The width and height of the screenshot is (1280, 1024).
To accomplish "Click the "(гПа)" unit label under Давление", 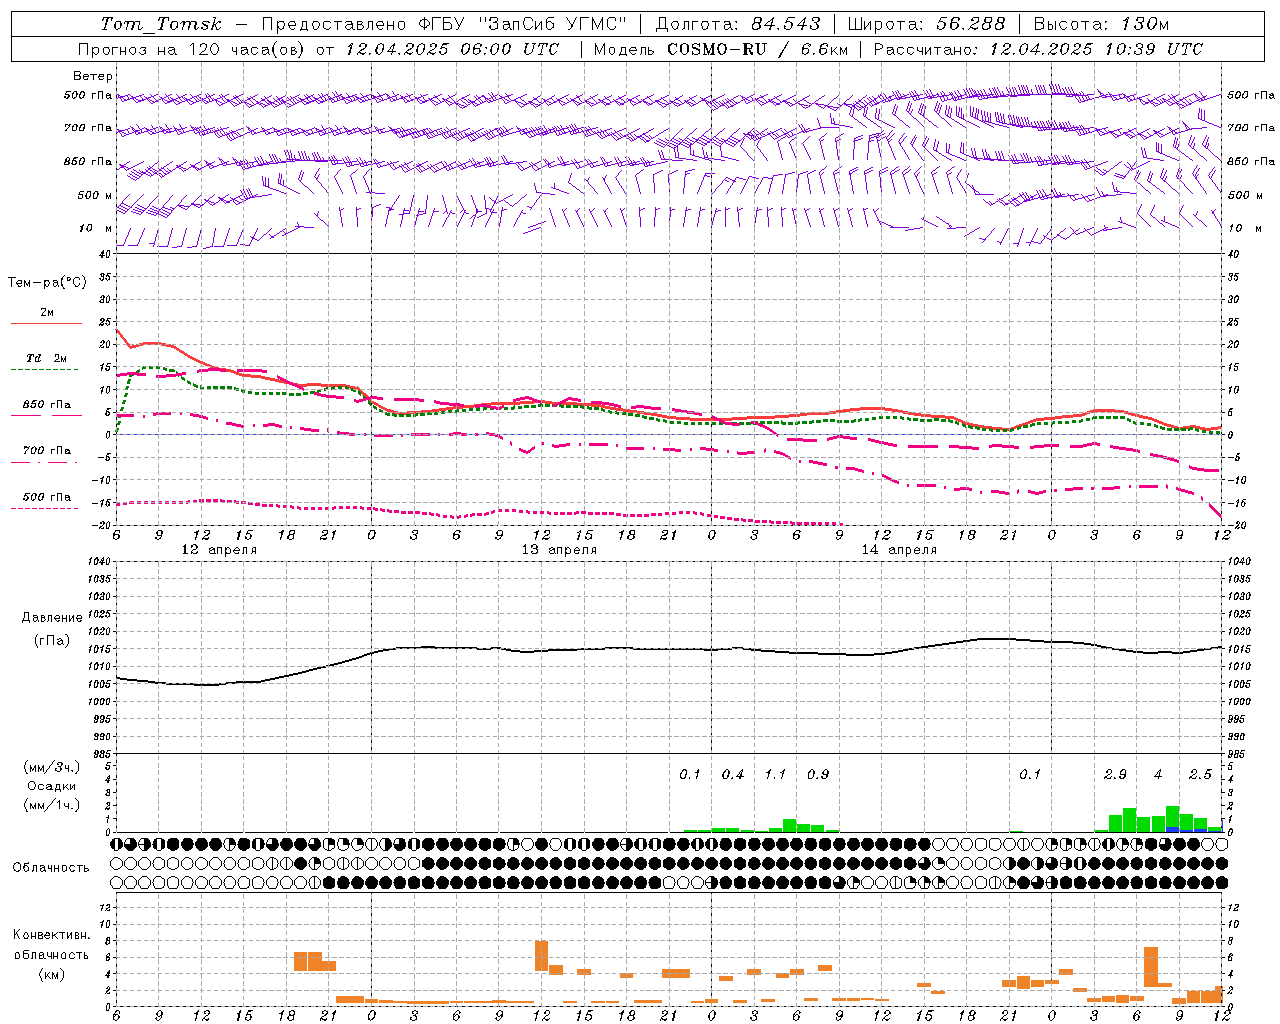I will [52, 640].
